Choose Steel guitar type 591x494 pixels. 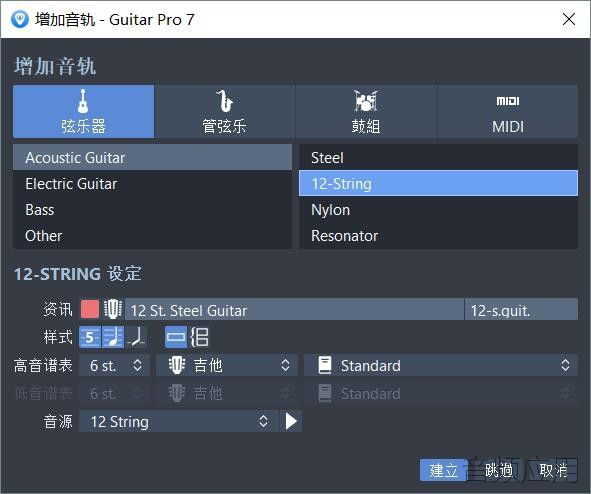coord(438,158)
